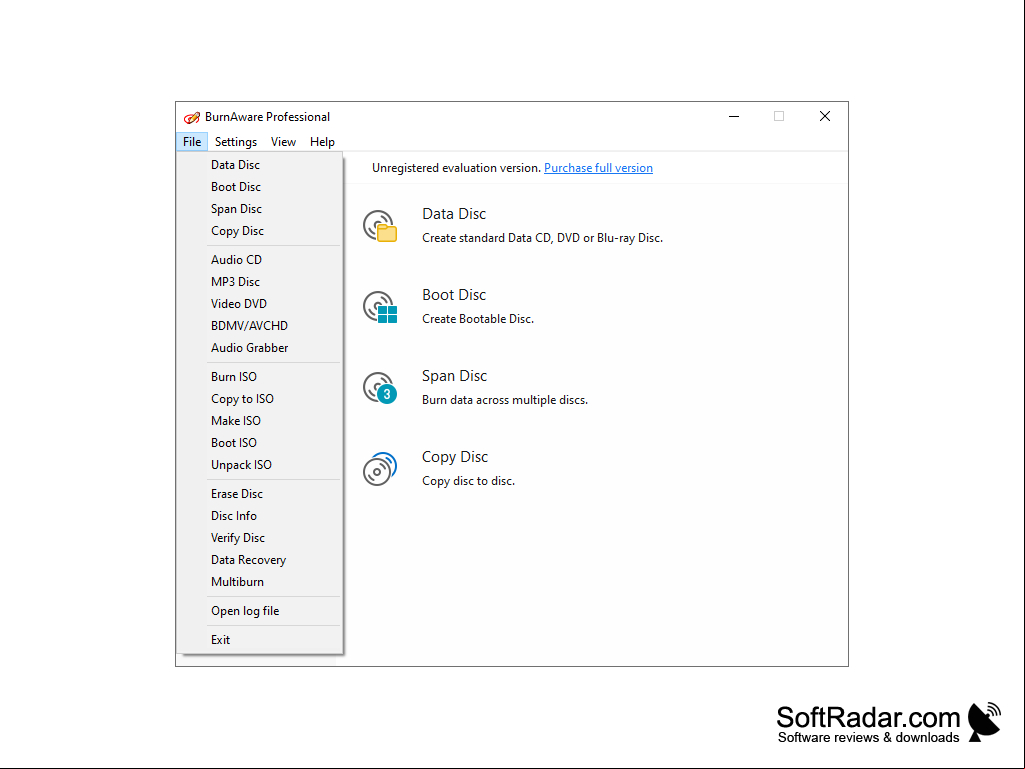The image size is (1025, 769).
Task: Click the Boot Disc Windows-logo icon
Action: [x=380, y=307]
